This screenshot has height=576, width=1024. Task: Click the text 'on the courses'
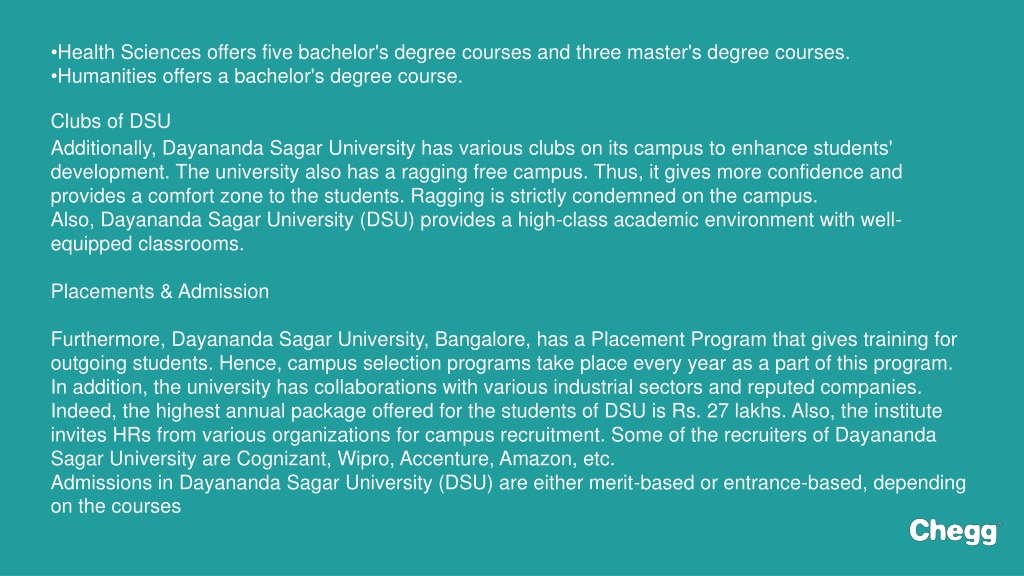coord(116,507)
